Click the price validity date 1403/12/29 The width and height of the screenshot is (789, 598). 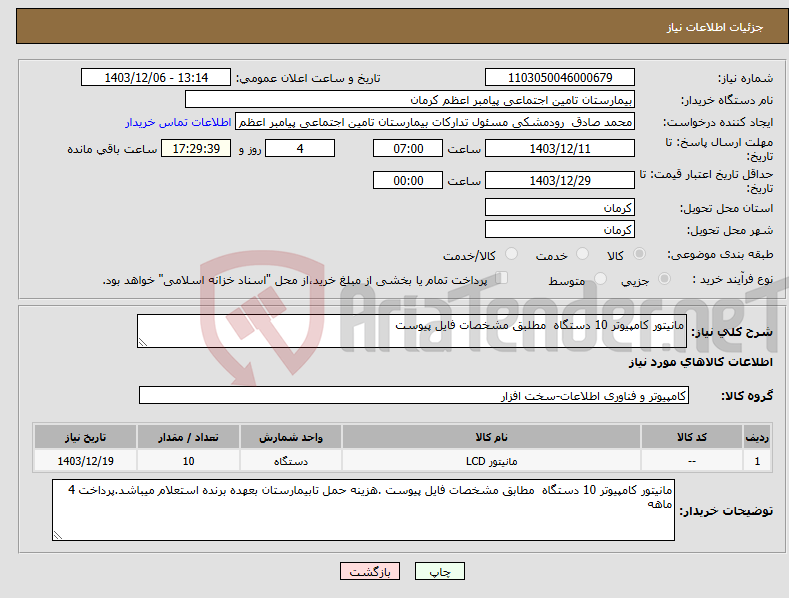560,180
